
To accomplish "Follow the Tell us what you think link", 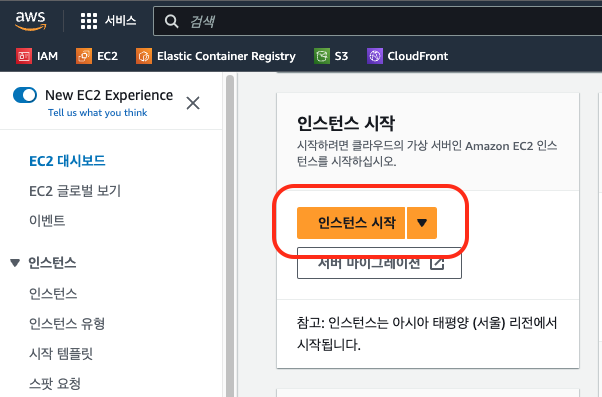I will 98,112.
